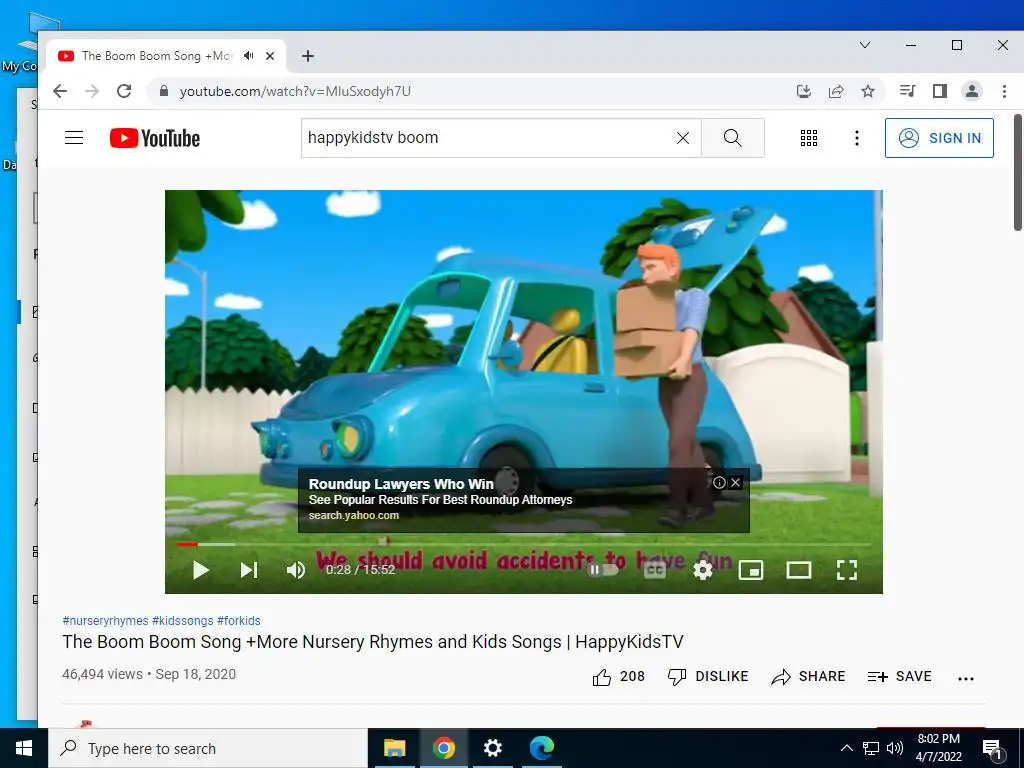This screenshot has height=768, width=1024.
Task: Open the #kidssongs hashtag
Action: click(x=182, y=620)
